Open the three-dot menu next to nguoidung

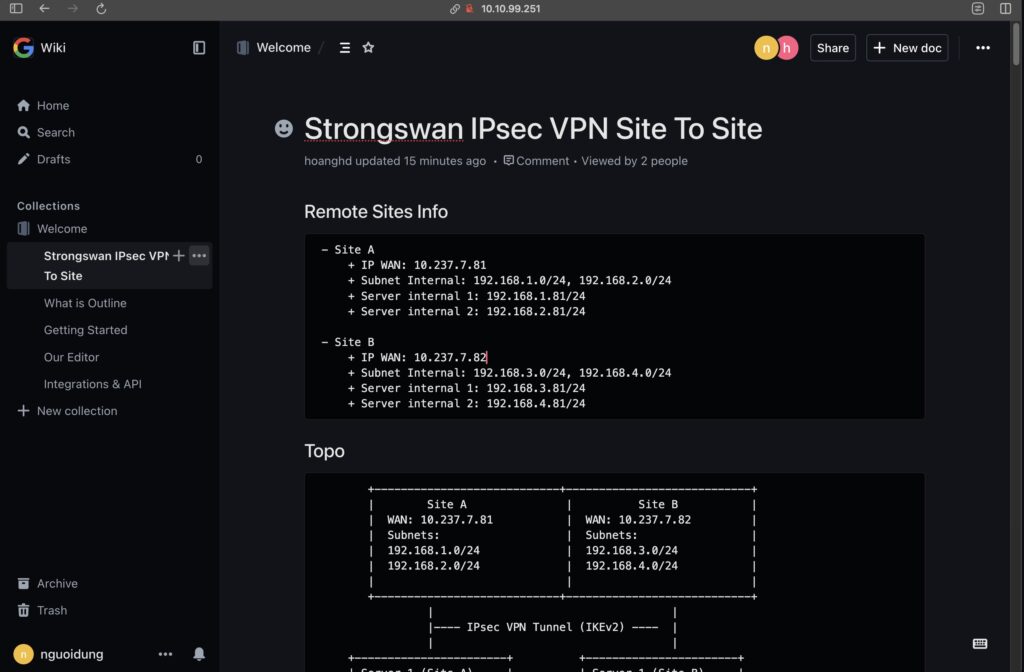click(x=165, y=654)
